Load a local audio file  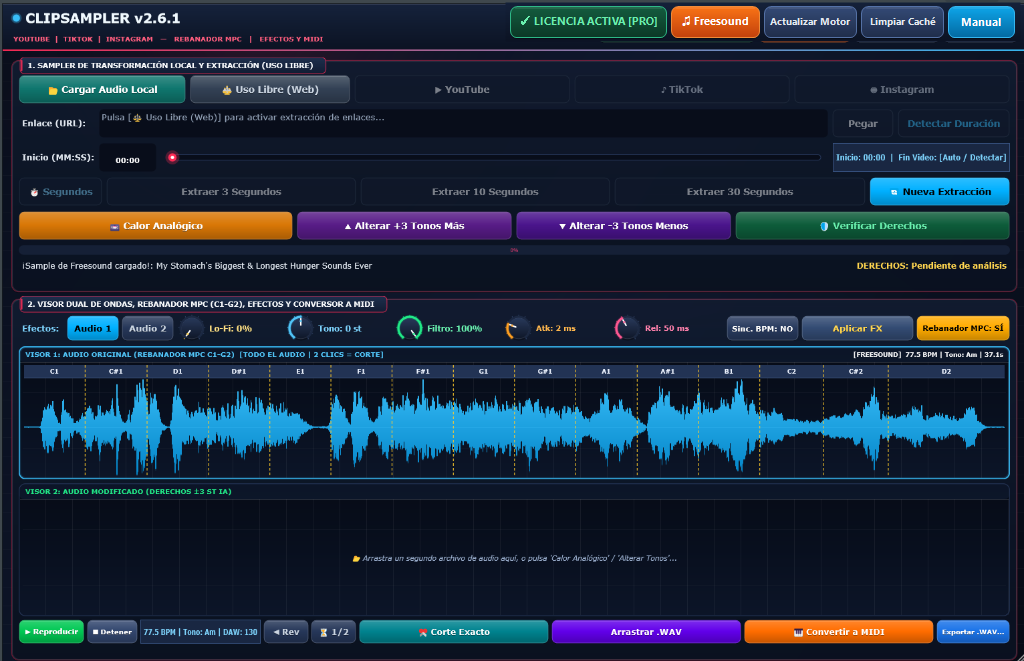click(103, 89)
